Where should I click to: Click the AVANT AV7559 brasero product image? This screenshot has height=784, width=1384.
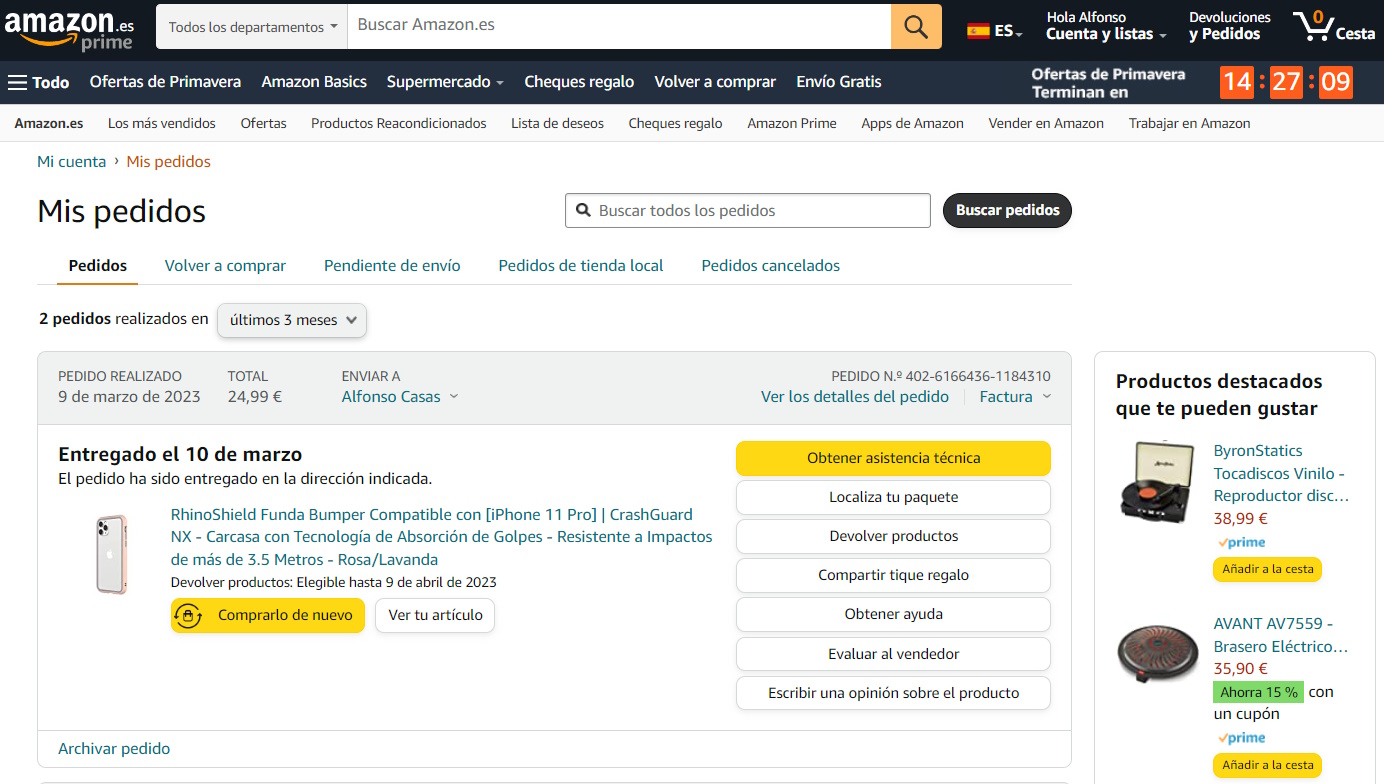point(1157,654)
